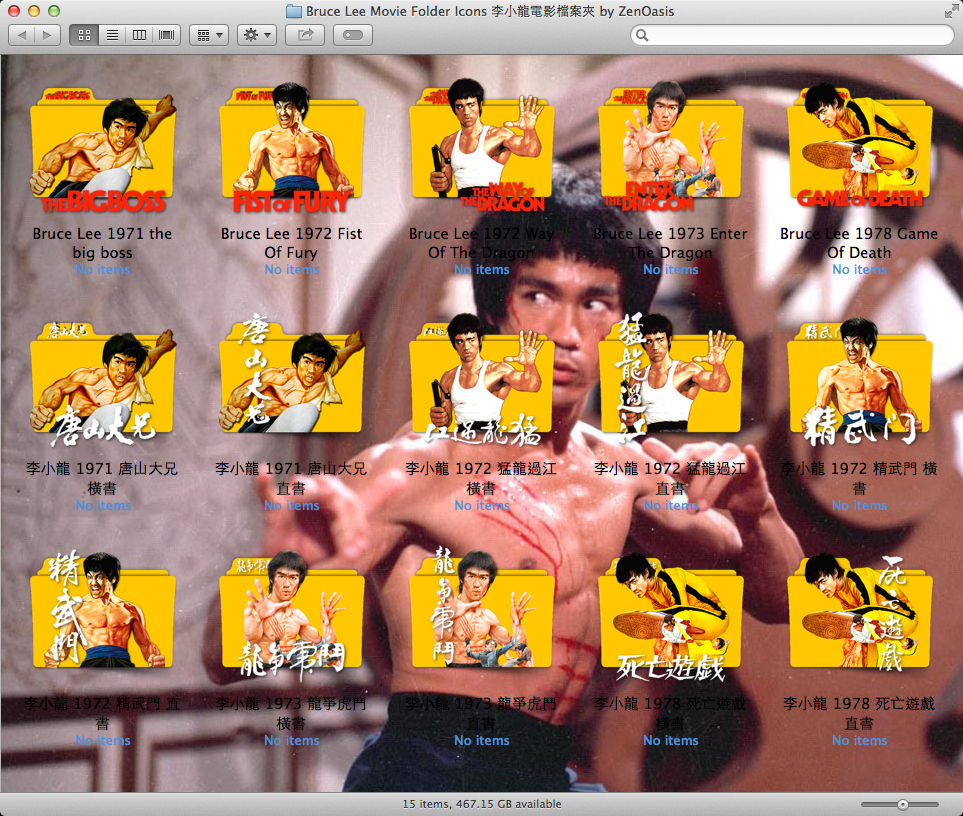This screenshot has height=816, width=963.
Task: Click label '李小龍 1972 猛龍過江 橫書'
Action: [x=481, y=478]
